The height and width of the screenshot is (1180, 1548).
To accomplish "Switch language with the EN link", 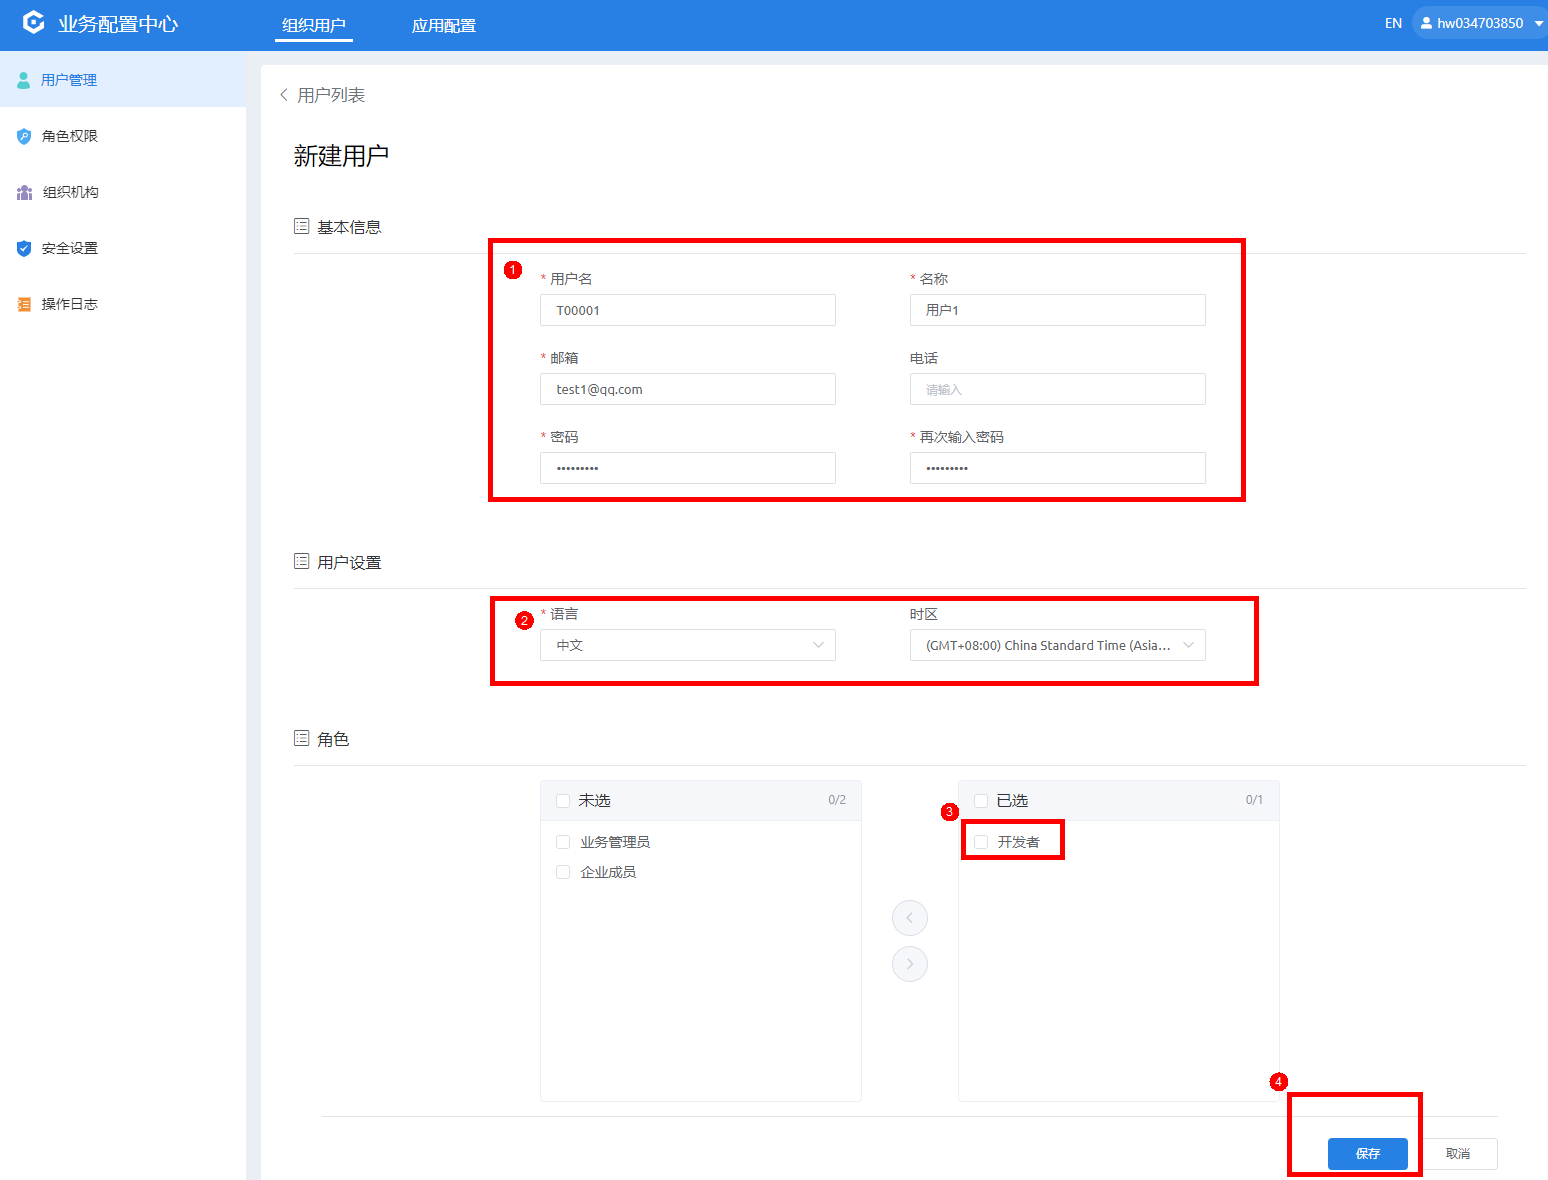I will tap(1393, 23).
